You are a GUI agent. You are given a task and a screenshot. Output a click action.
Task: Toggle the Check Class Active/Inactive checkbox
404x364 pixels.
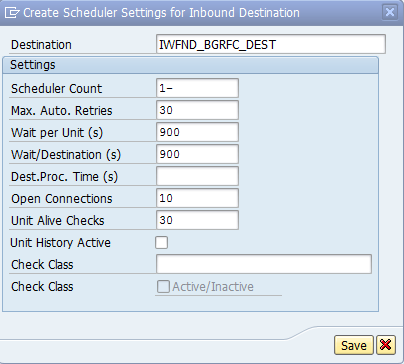click(163, 286)
